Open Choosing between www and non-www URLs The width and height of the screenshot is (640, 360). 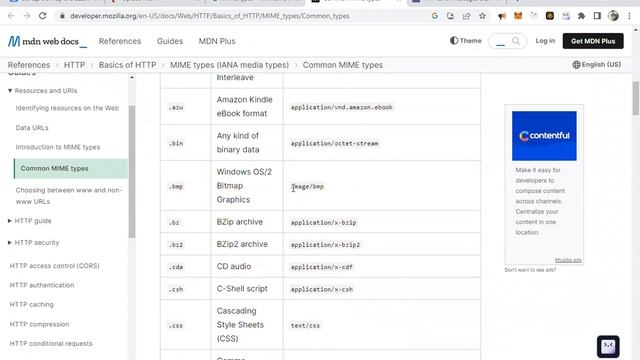69,196
